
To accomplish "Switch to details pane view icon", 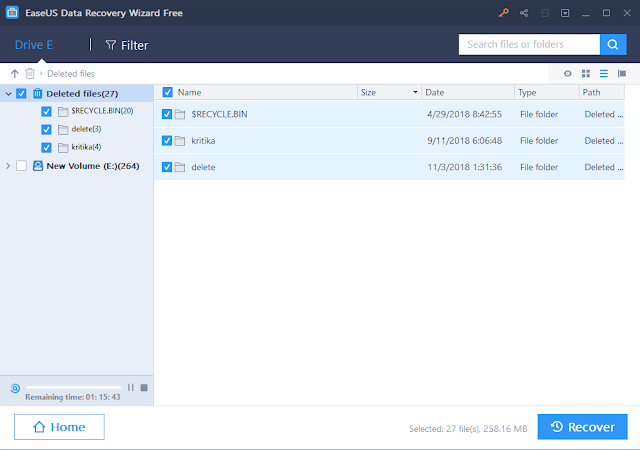I will pos(622,74).
